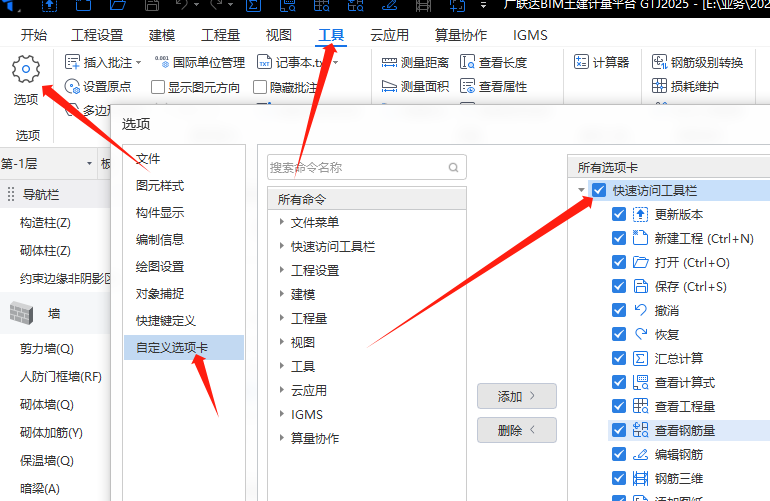Enable the 显示图元方向 checkbox

click(x=158, y=87)
